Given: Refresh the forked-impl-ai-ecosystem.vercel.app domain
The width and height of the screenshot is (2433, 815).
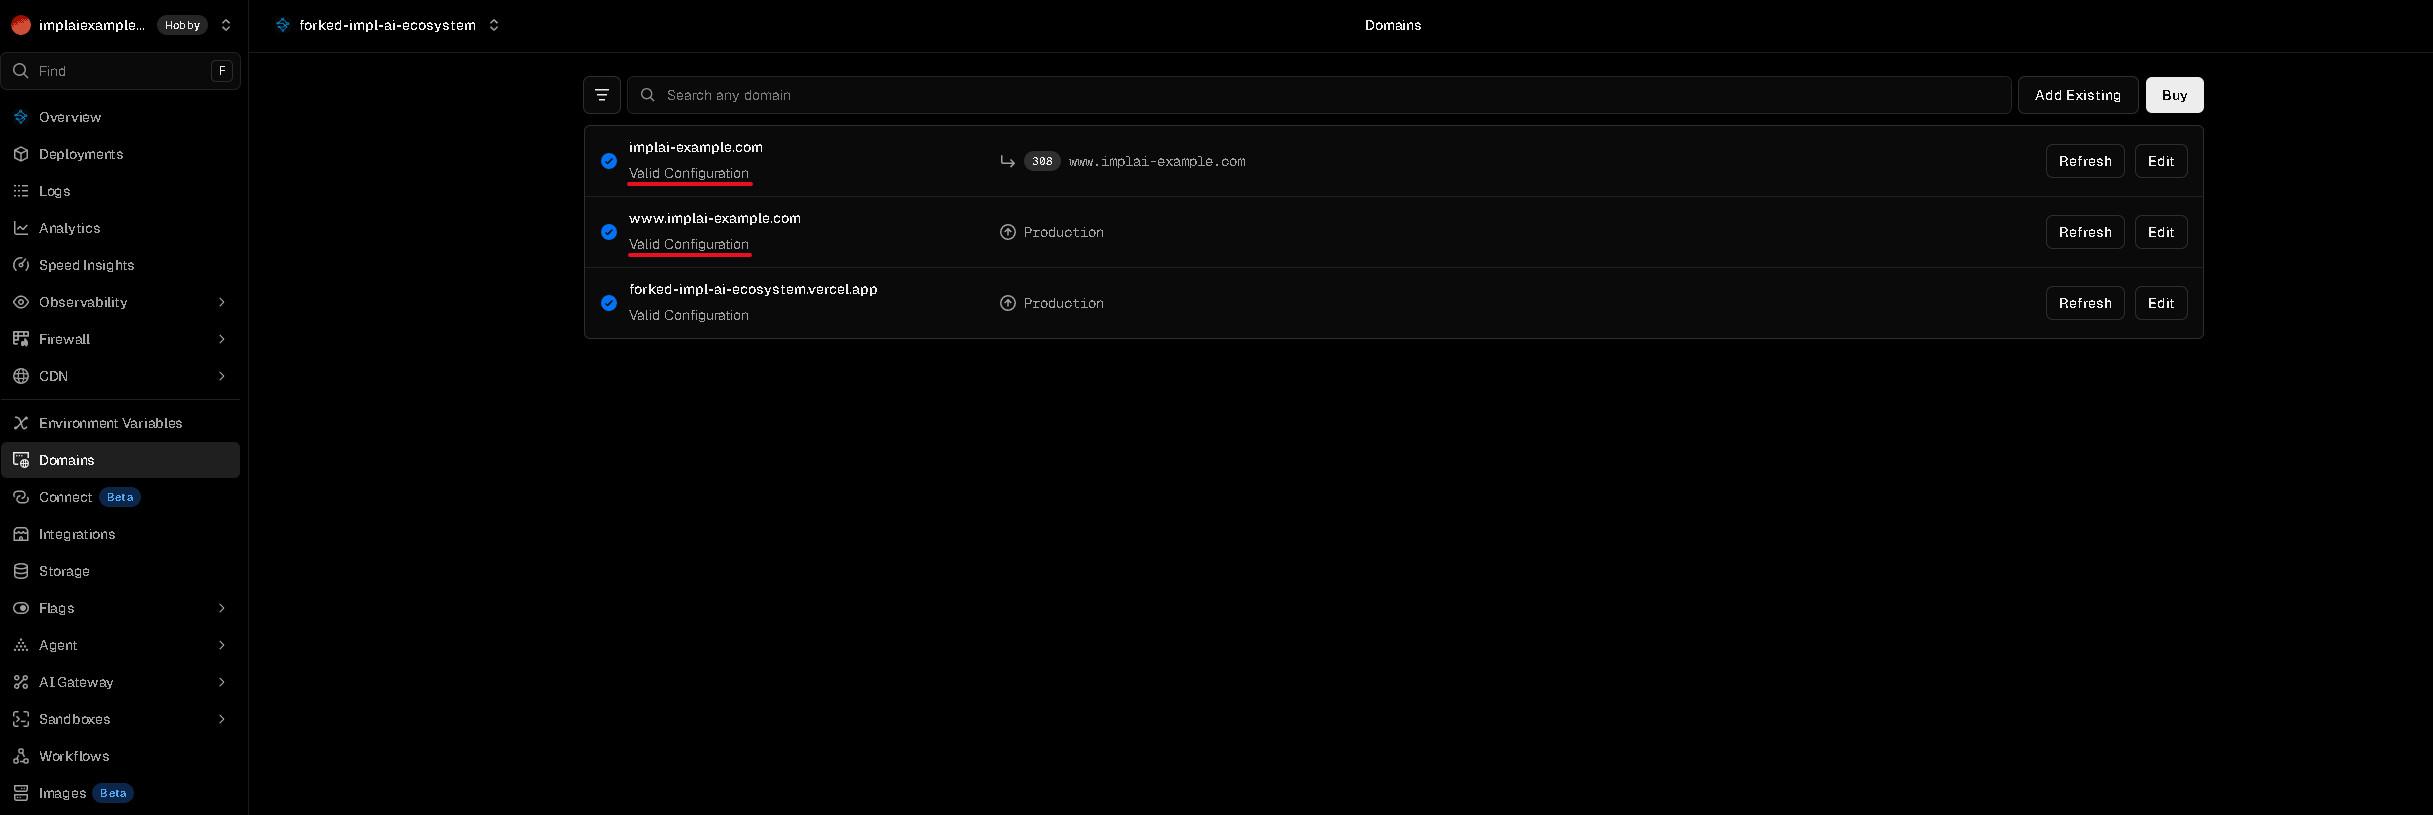Looking at the screenshot, I should [x=2085, y=303].
